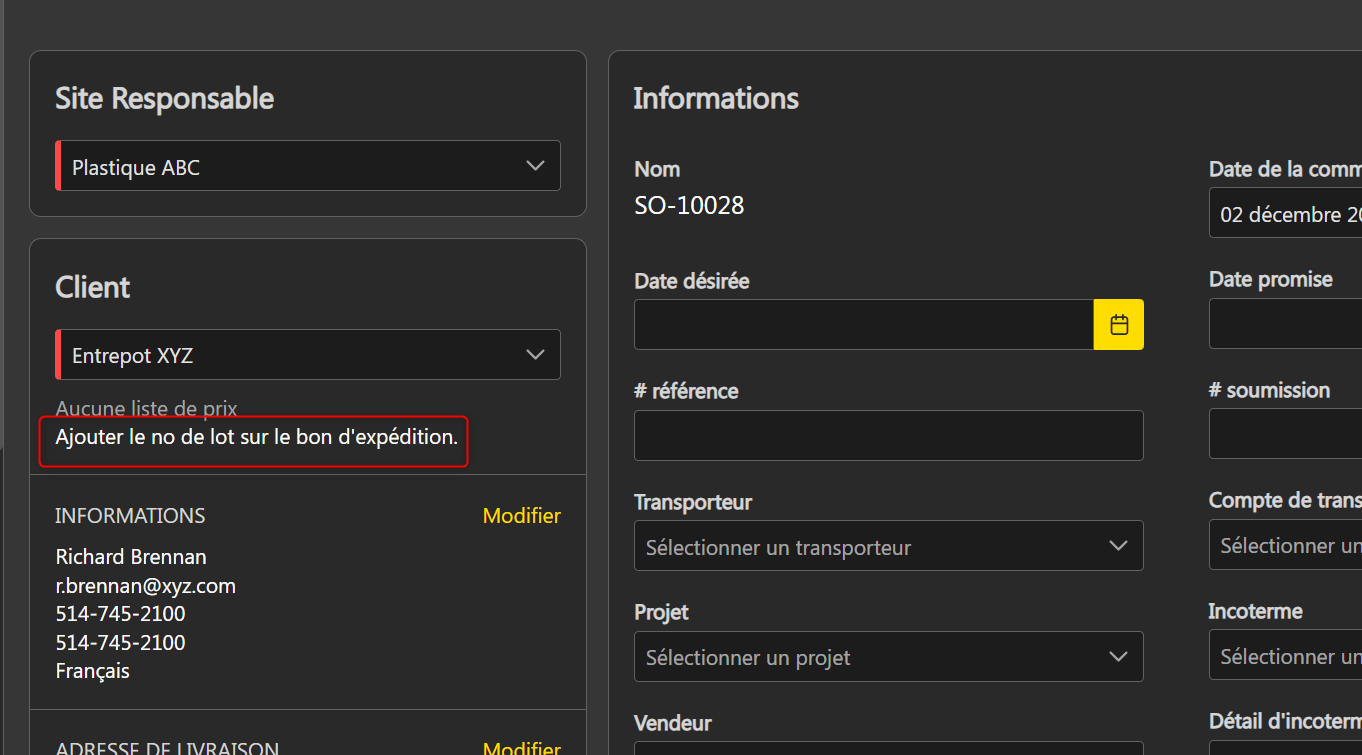1362x755 pixels.
Task: Click the email r.brennan@xyz.com
Action: (x=145, y=586)
